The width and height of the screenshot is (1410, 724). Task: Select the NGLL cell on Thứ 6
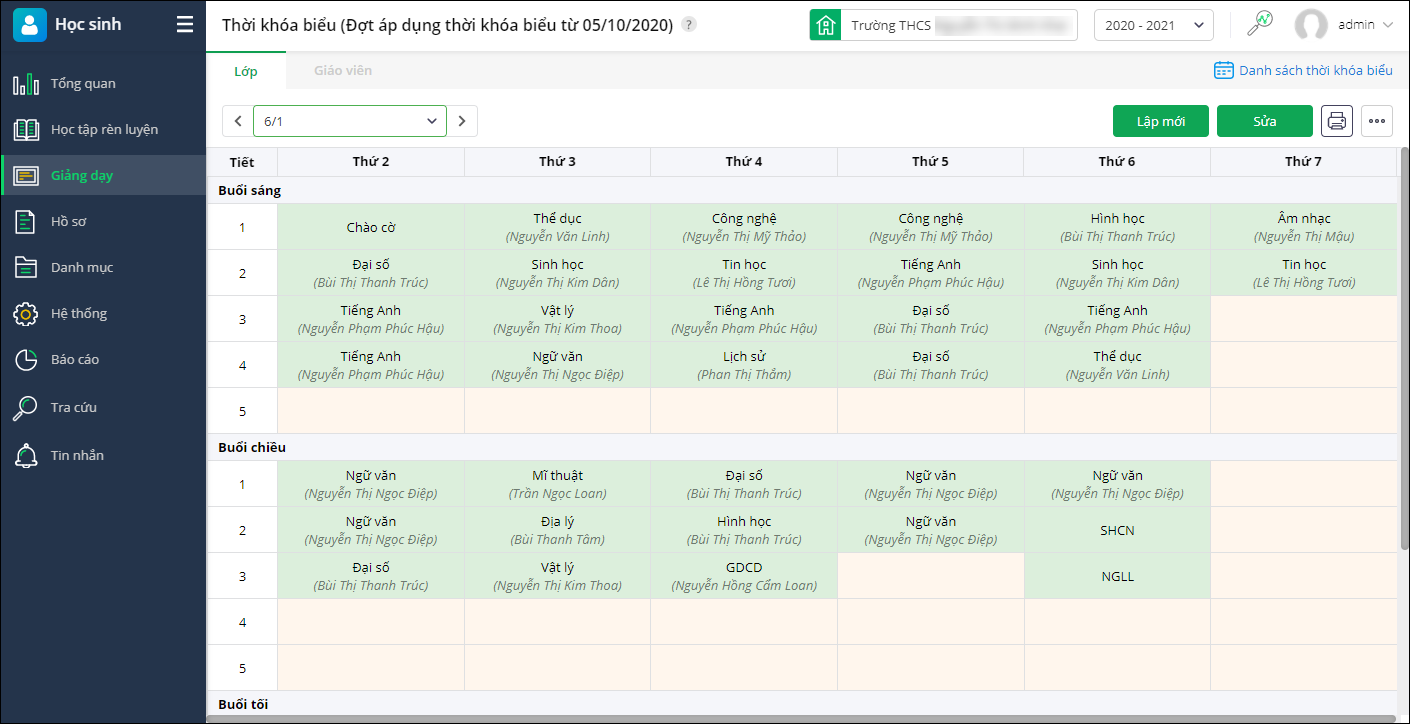tap(1117, 576)
